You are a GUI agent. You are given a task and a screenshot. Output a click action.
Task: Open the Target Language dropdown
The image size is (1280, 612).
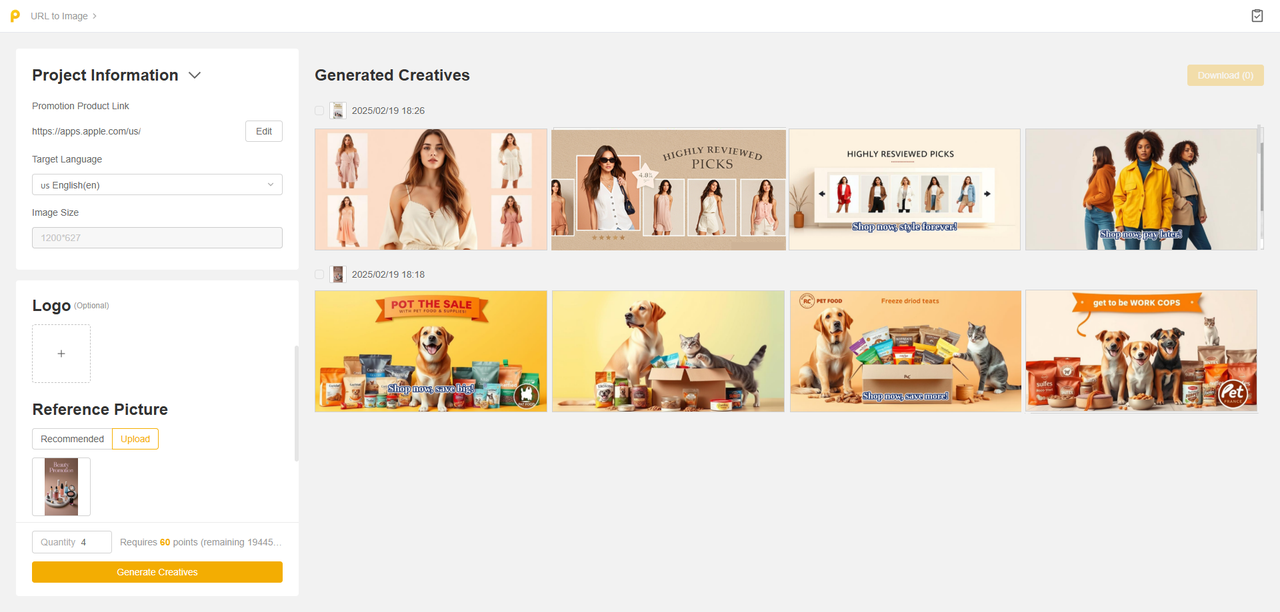(157, 185)
